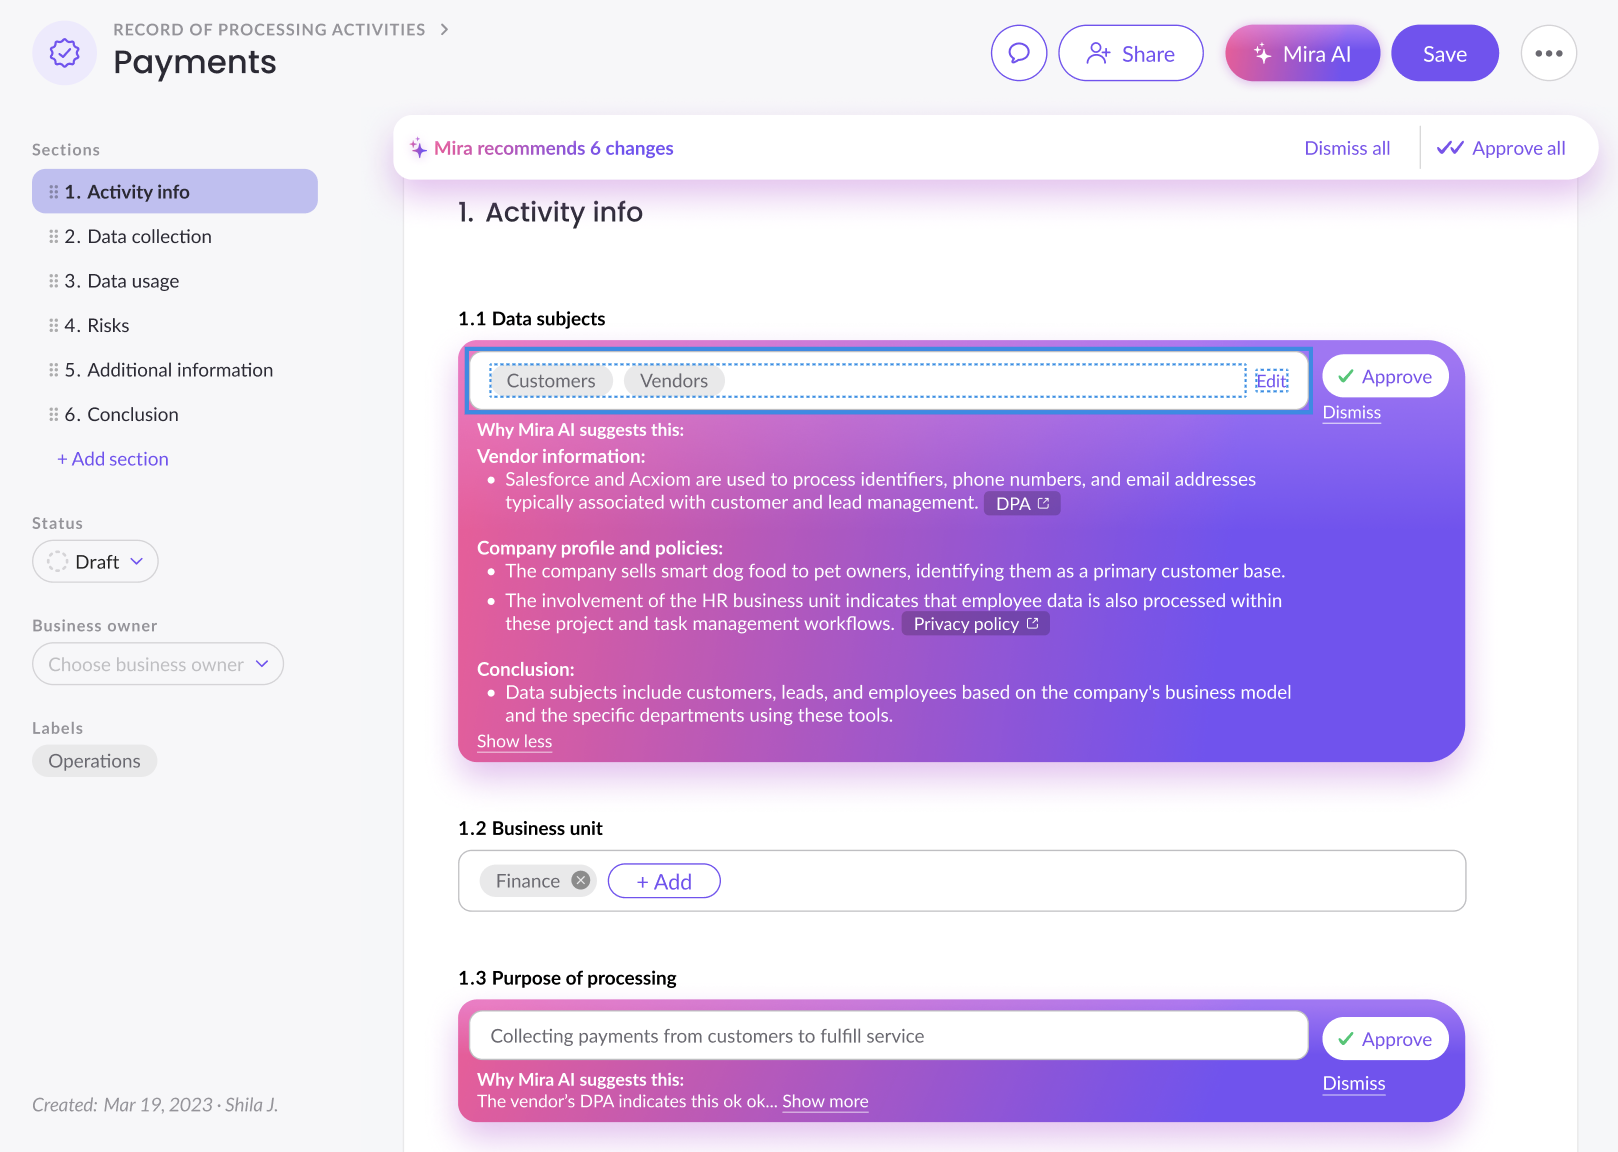1618x1152 pixels.
Task: Approve the Data subjects suggestion
Action: pos(1385,376)
